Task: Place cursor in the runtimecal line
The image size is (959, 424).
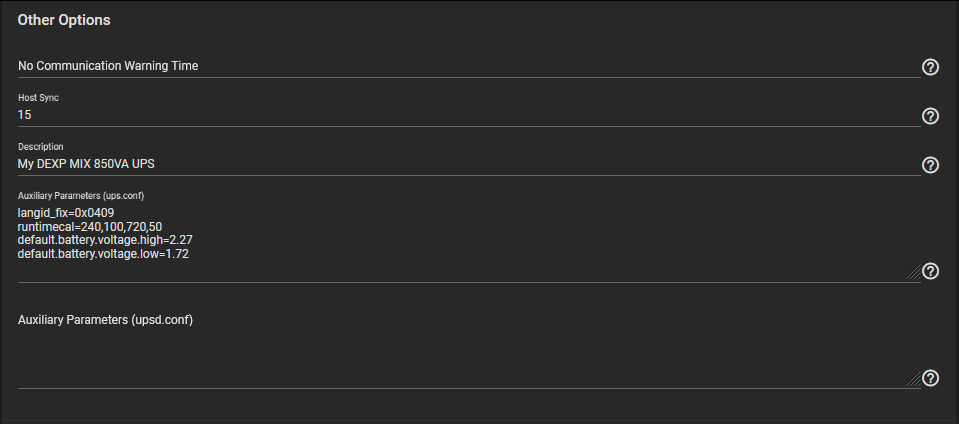Action: [x=90, y=226]
